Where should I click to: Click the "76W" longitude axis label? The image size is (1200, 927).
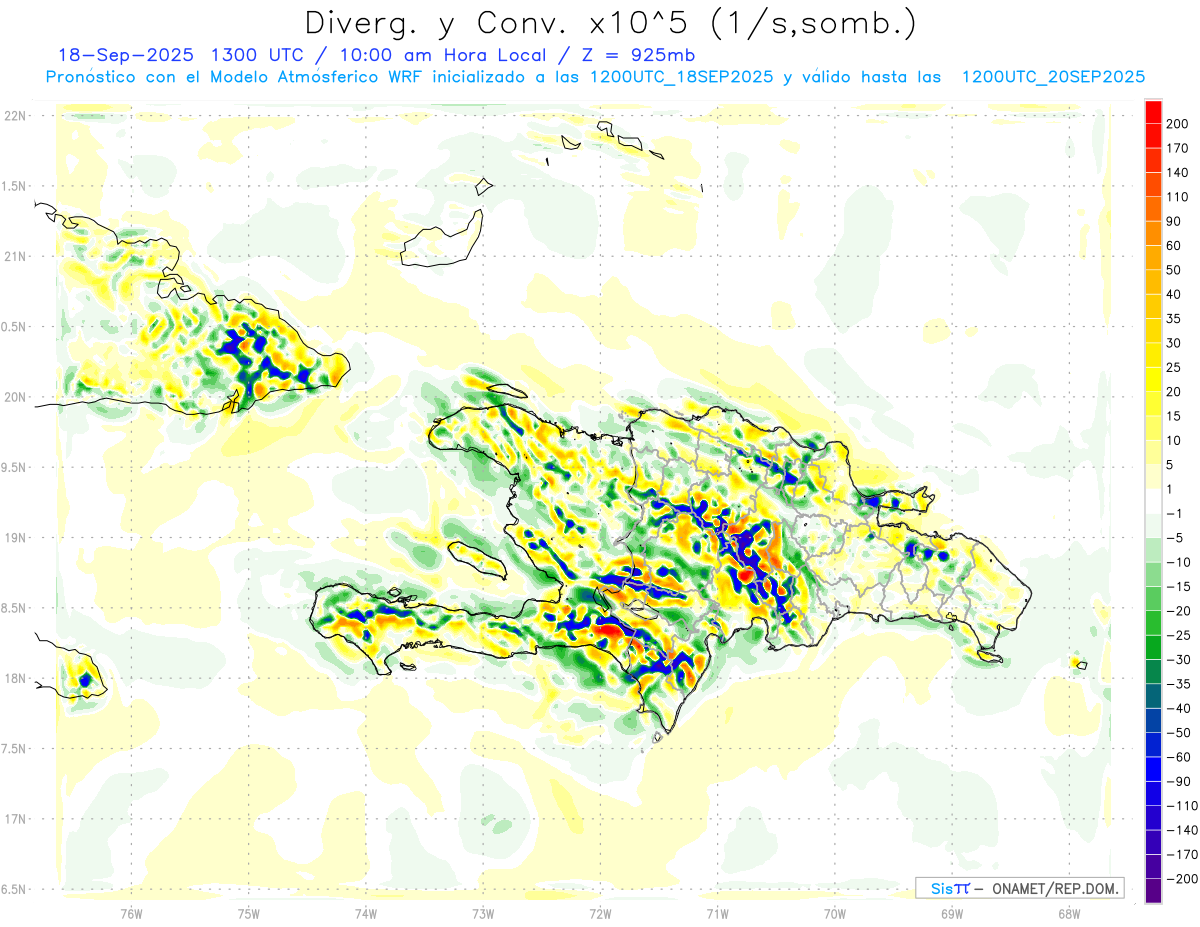pyautogui.click(x=131, y=912)
